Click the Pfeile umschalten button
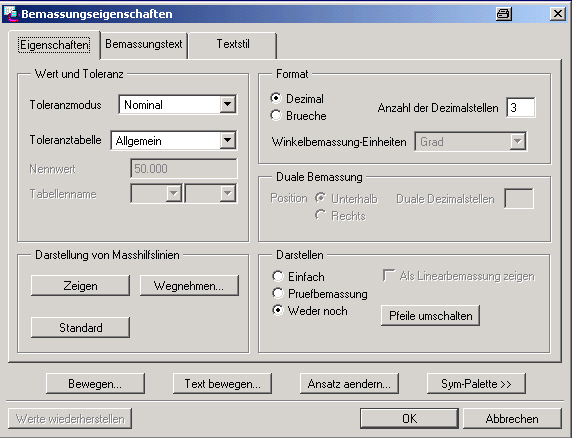This screenshot has width=572, height=438. pos(430,315)
